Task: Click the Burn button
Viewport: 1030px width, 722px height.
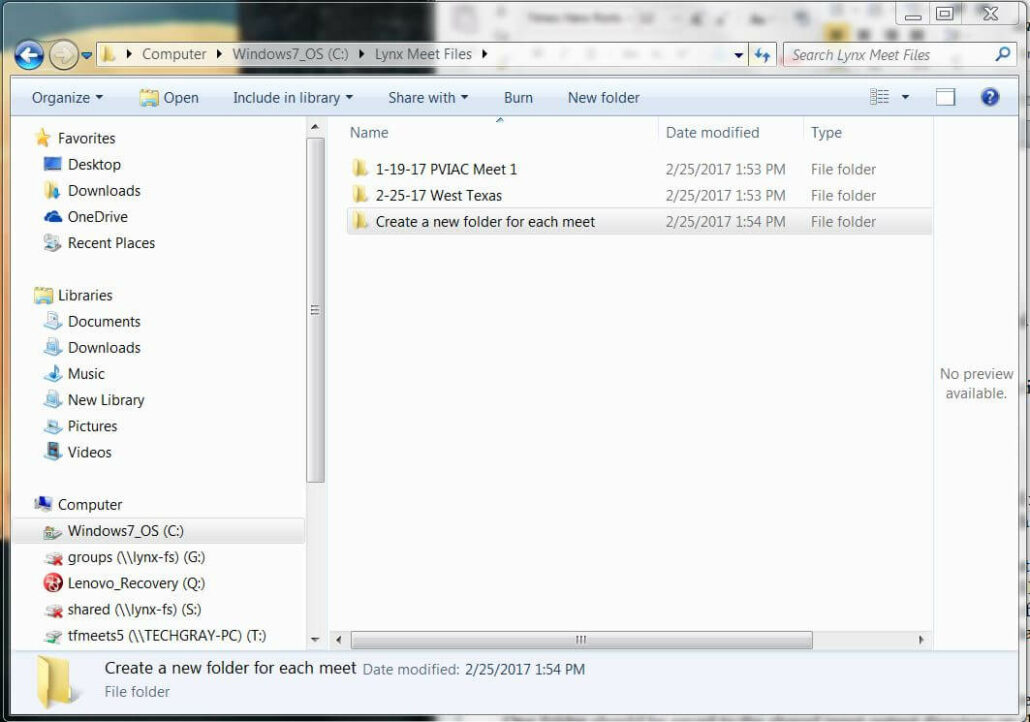Action: click(x=518, y=97)
